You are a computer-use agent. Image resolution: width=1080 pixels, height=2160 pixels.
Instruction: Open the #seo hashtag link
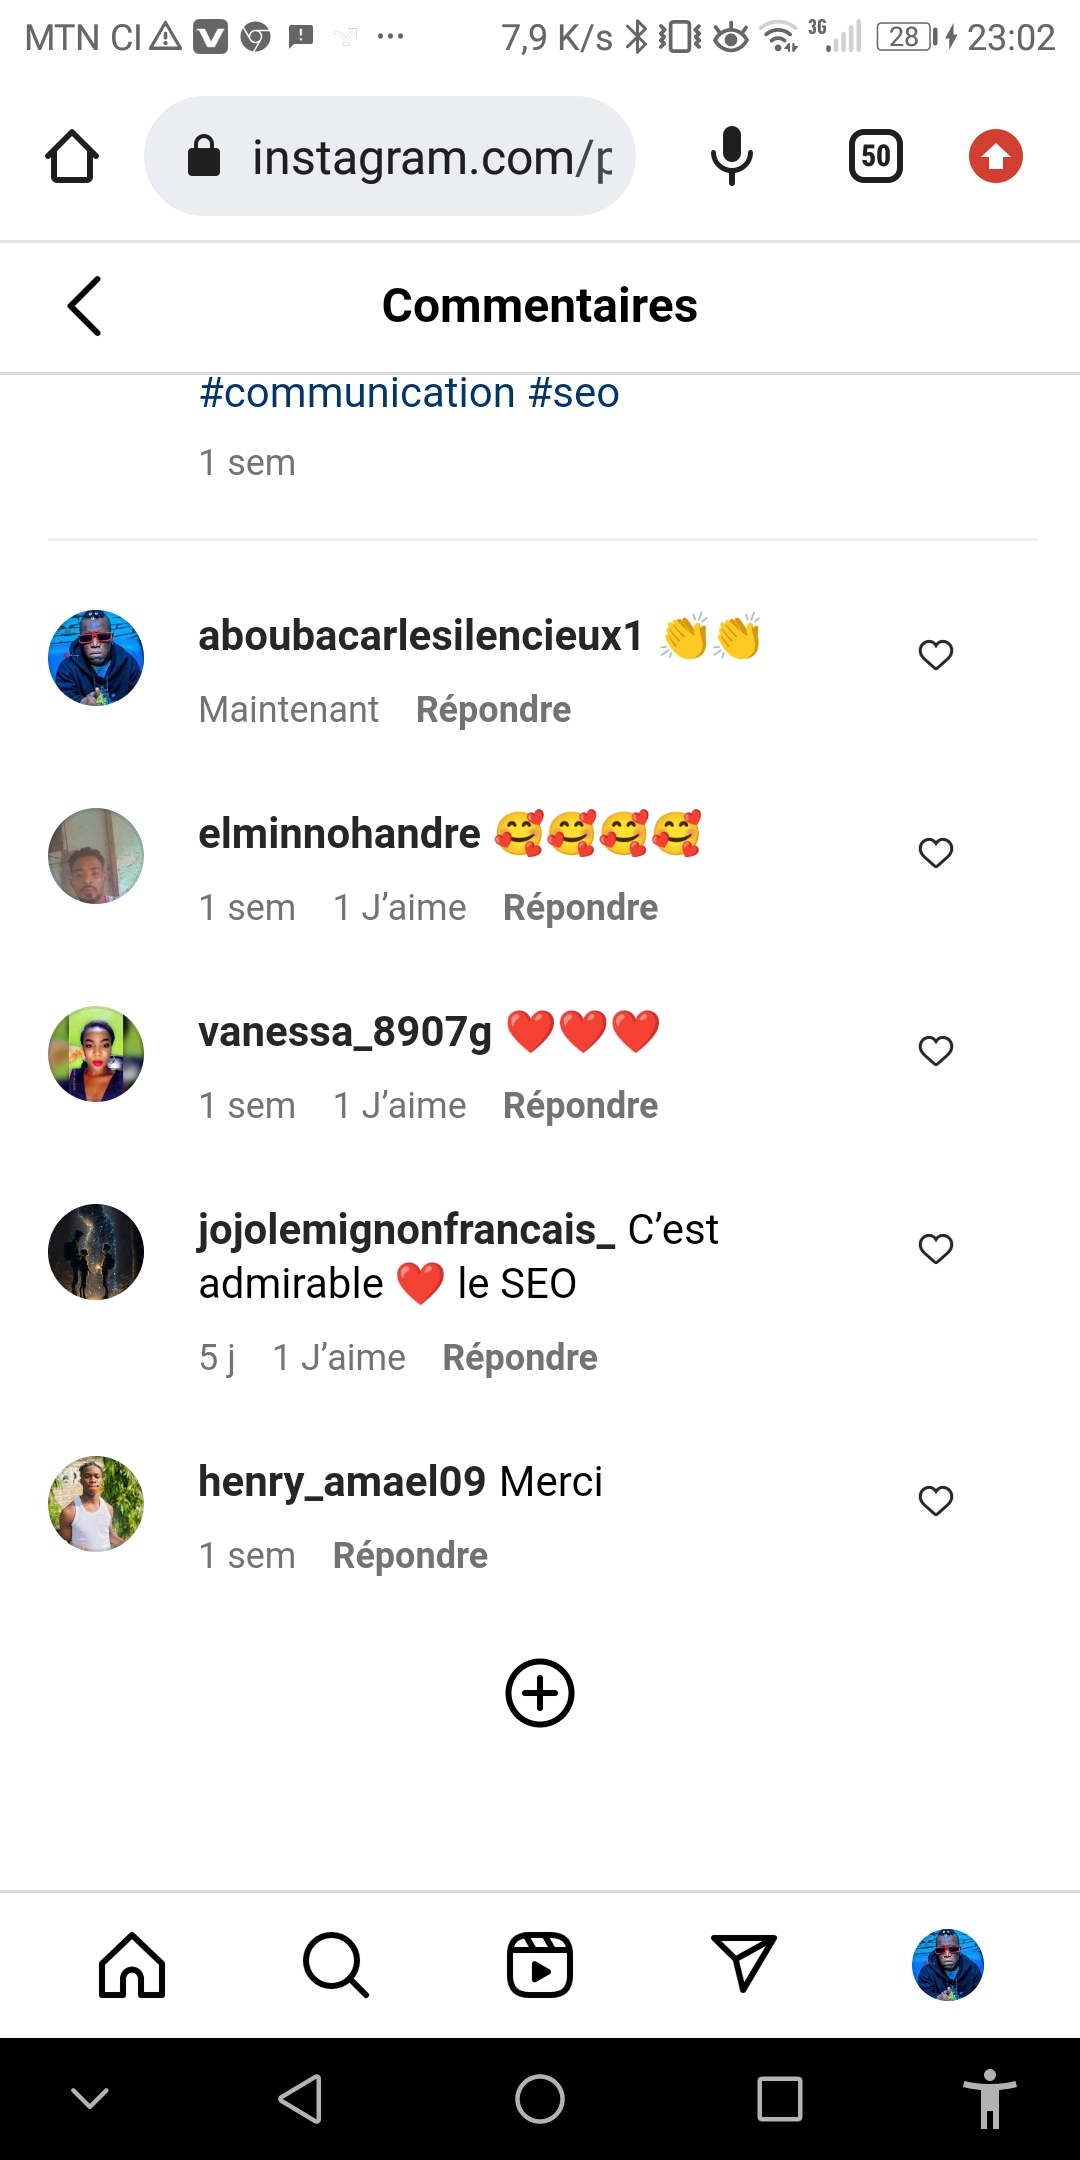pyautogui.click(x=574, y=394)
